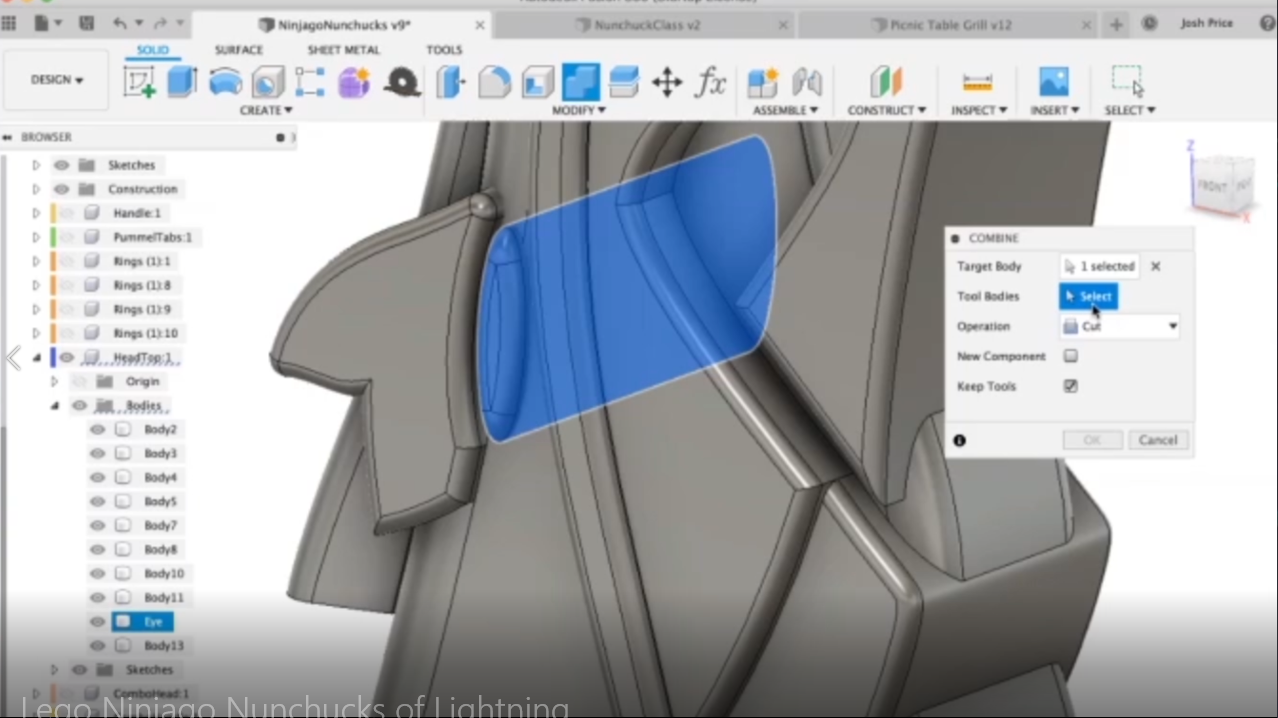Click Cancel in the Combine dialog
Screen dimensions: 1278x718
tap(1158, 440)
